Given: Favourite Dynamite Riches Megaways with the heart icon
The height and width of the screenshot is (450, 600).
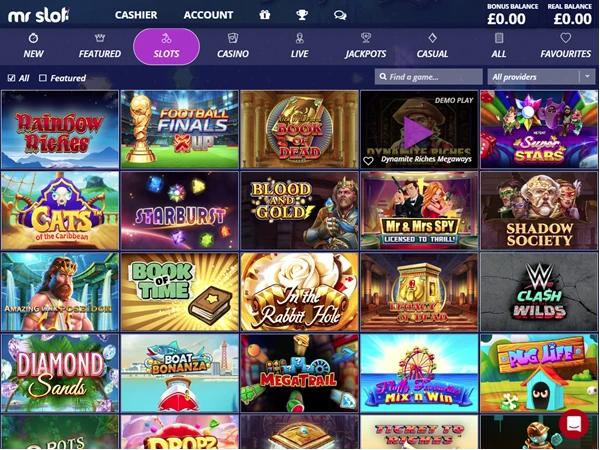Looking at the screenshot, I should [x=368, y=161].
